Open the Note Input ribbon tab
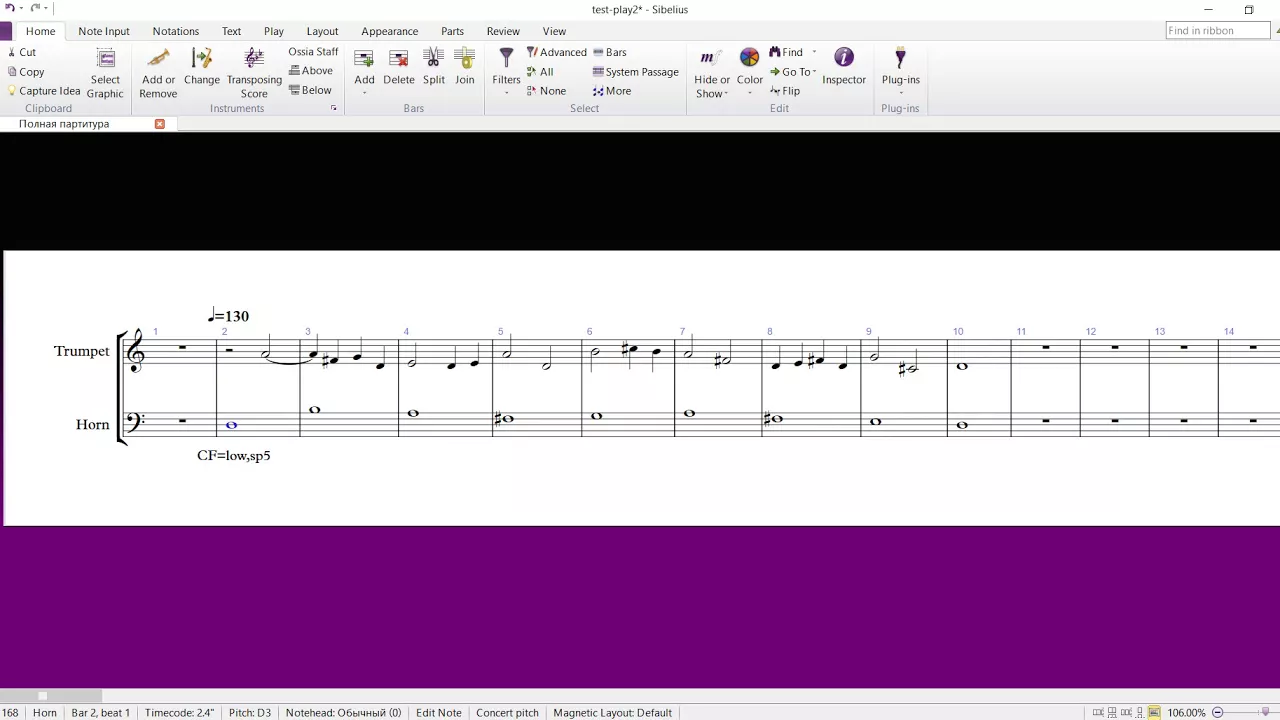 pyautogui.click(x=104, y=31)
